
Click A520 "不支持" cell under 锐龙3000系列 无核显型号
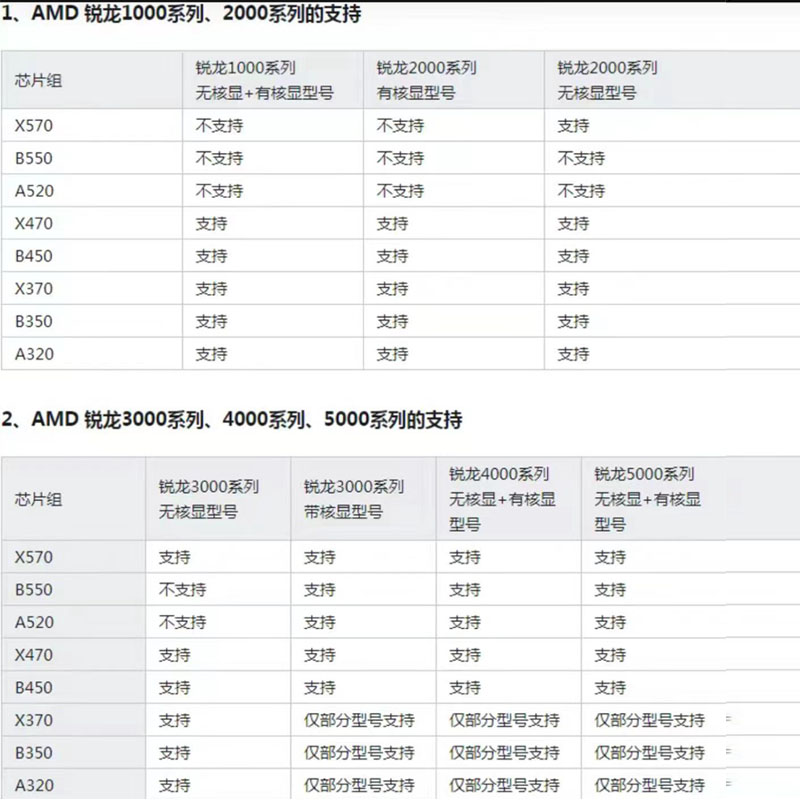[183, 622]
